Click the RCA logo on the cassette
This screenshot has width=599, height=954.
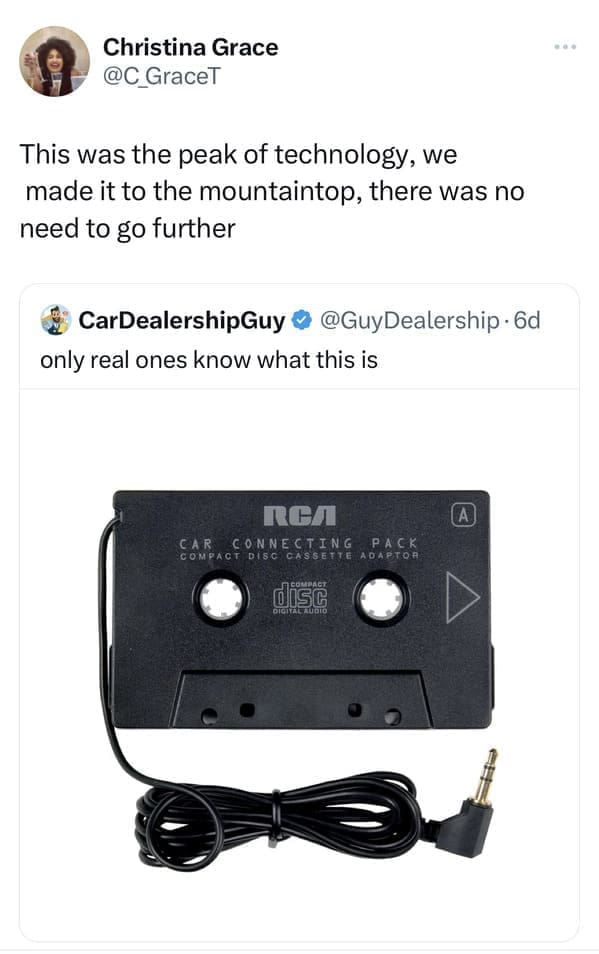(300, 515)
